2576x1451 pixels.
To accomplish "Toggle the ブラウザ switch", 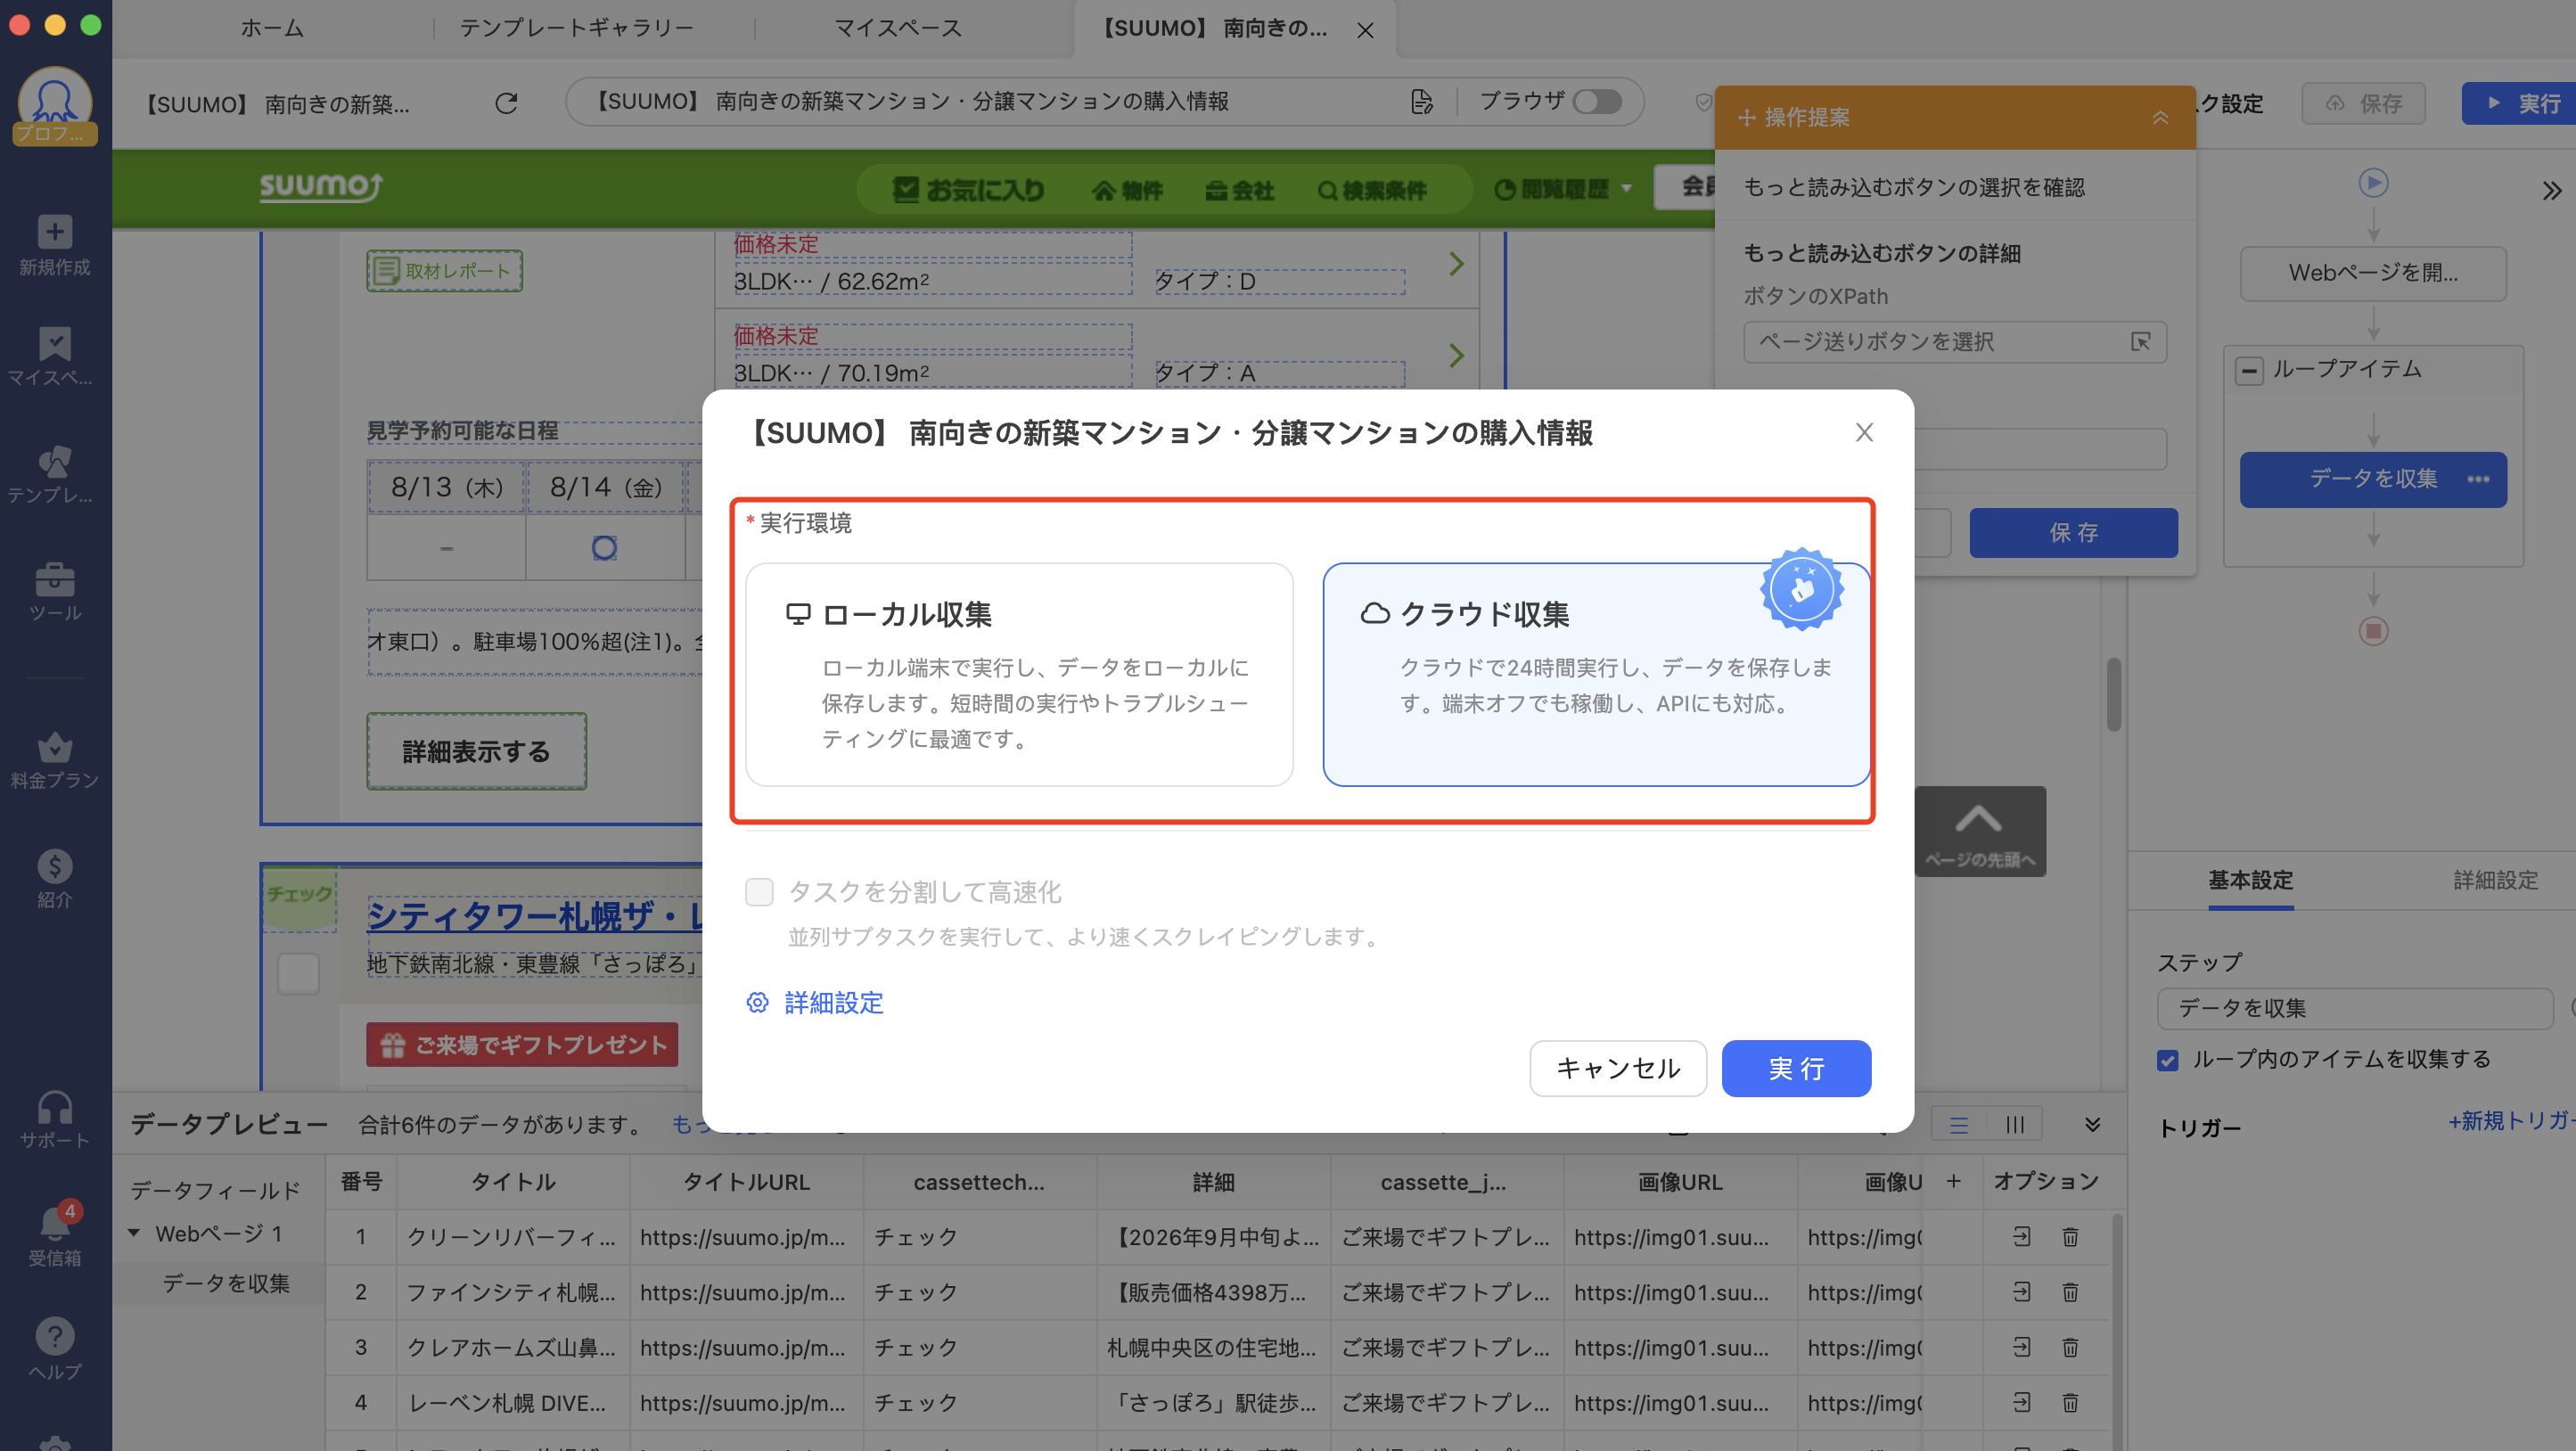I will point(1597,102).
